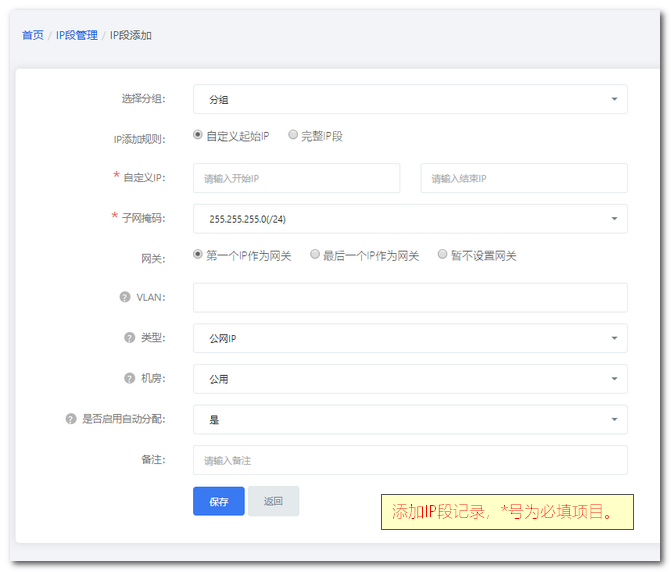
Task: Click the IP添加规则: label
Action: coord(140,139)
